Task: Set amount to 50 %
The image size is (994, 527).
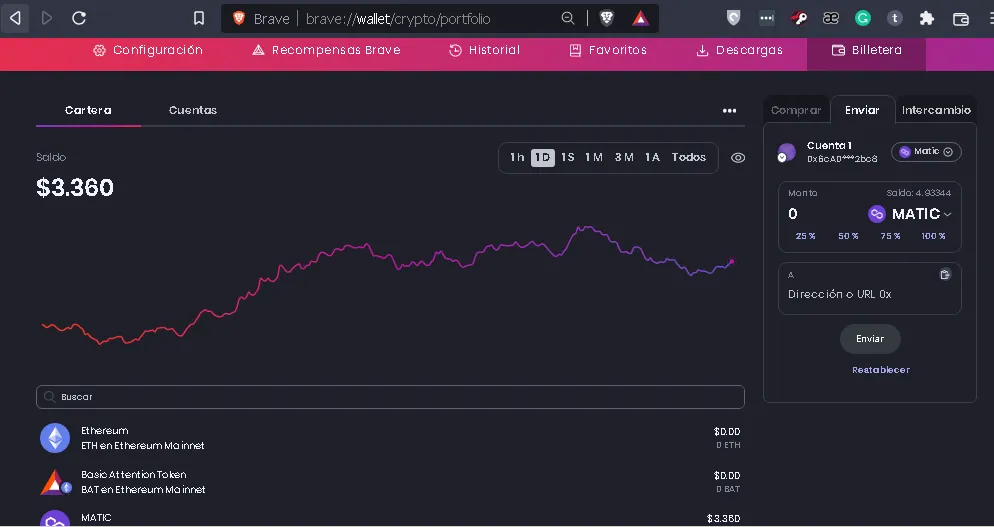Action: pyautogui.click(x=848, y=236)
